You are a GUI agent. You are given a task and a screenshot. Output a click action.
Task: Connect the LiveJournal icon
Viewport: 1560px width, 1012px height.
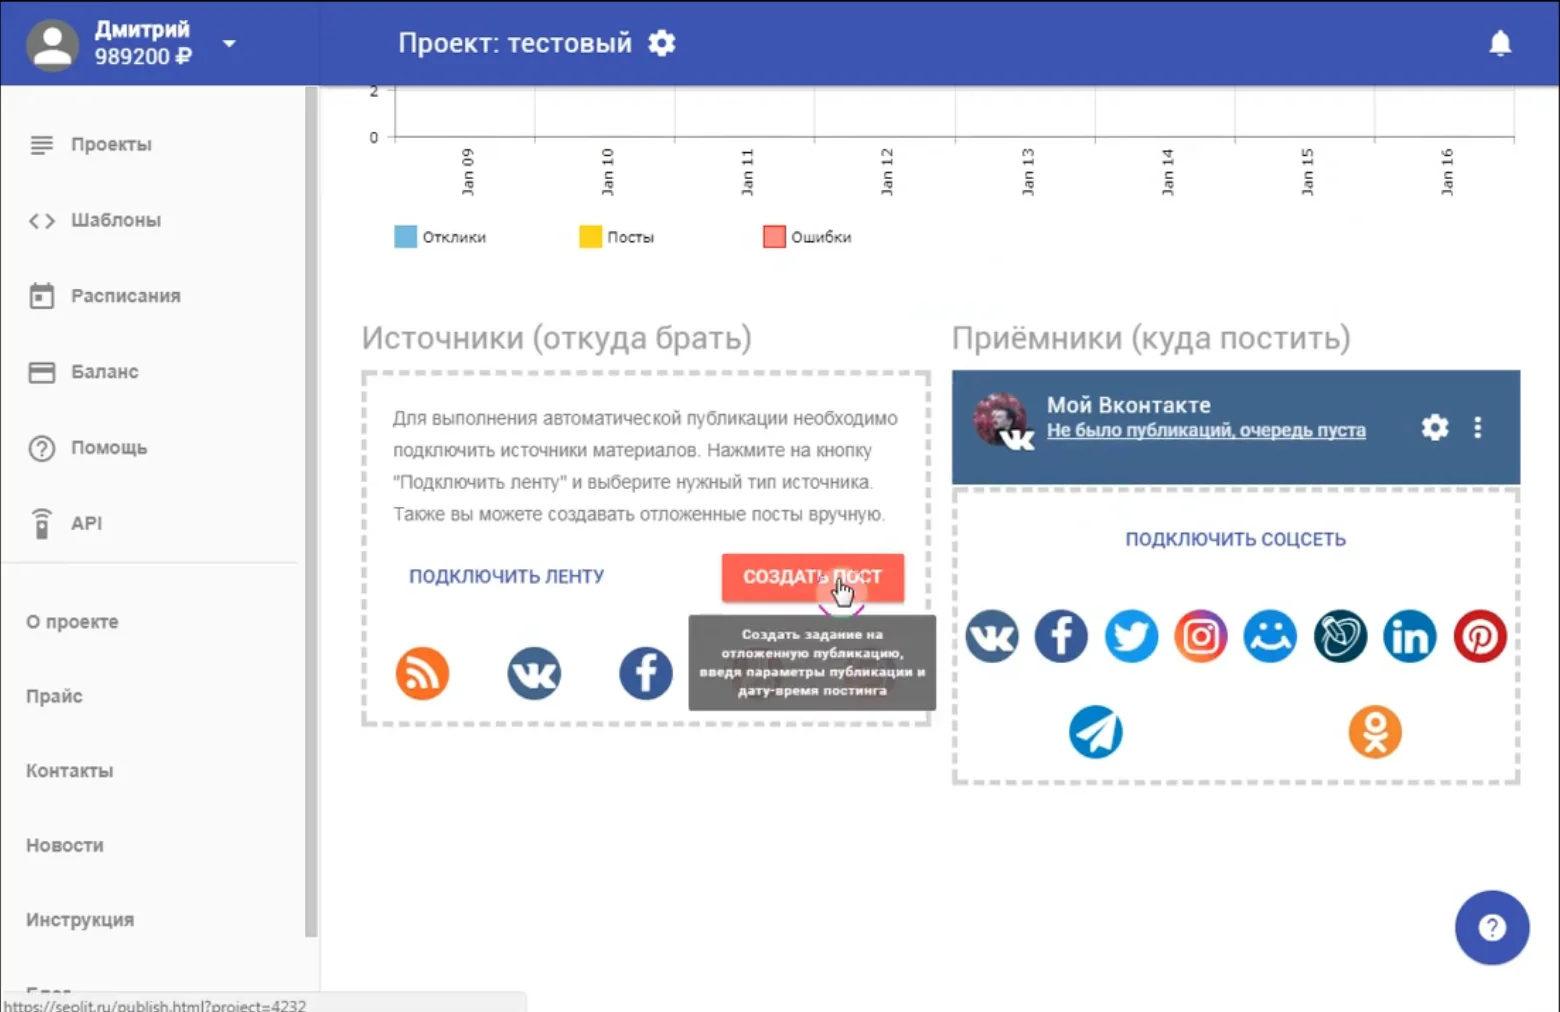pyautogui.click(x=1340, y=636)
